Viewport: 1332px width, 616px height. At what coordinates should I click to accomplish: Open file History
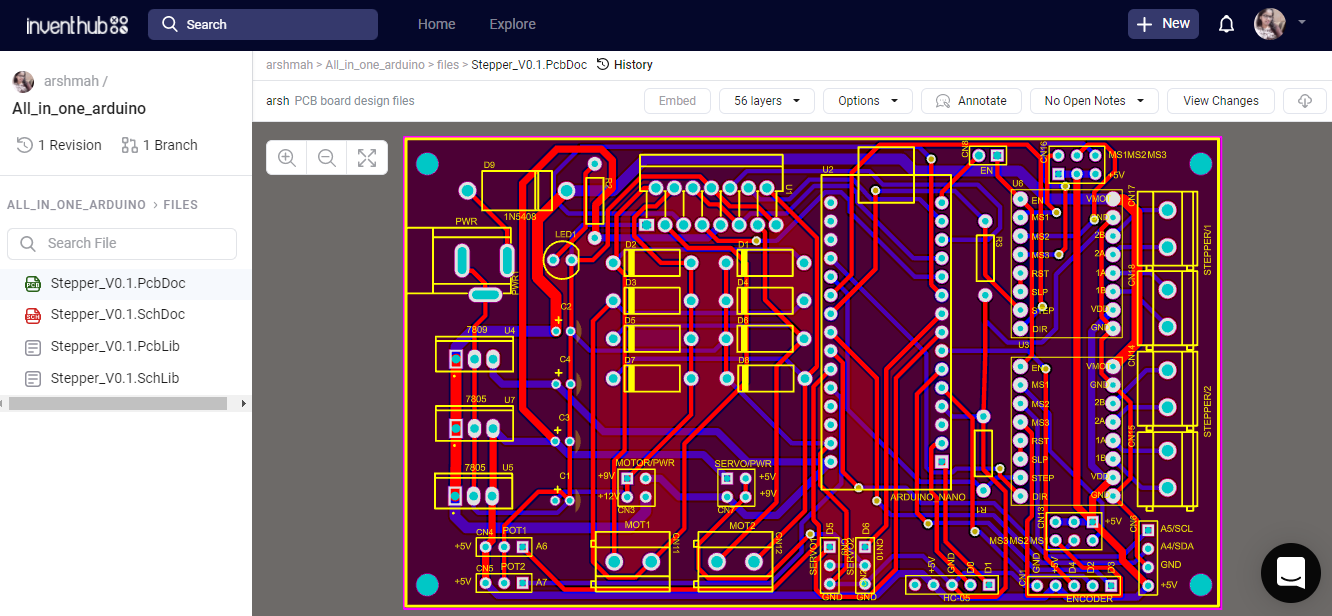624,65
